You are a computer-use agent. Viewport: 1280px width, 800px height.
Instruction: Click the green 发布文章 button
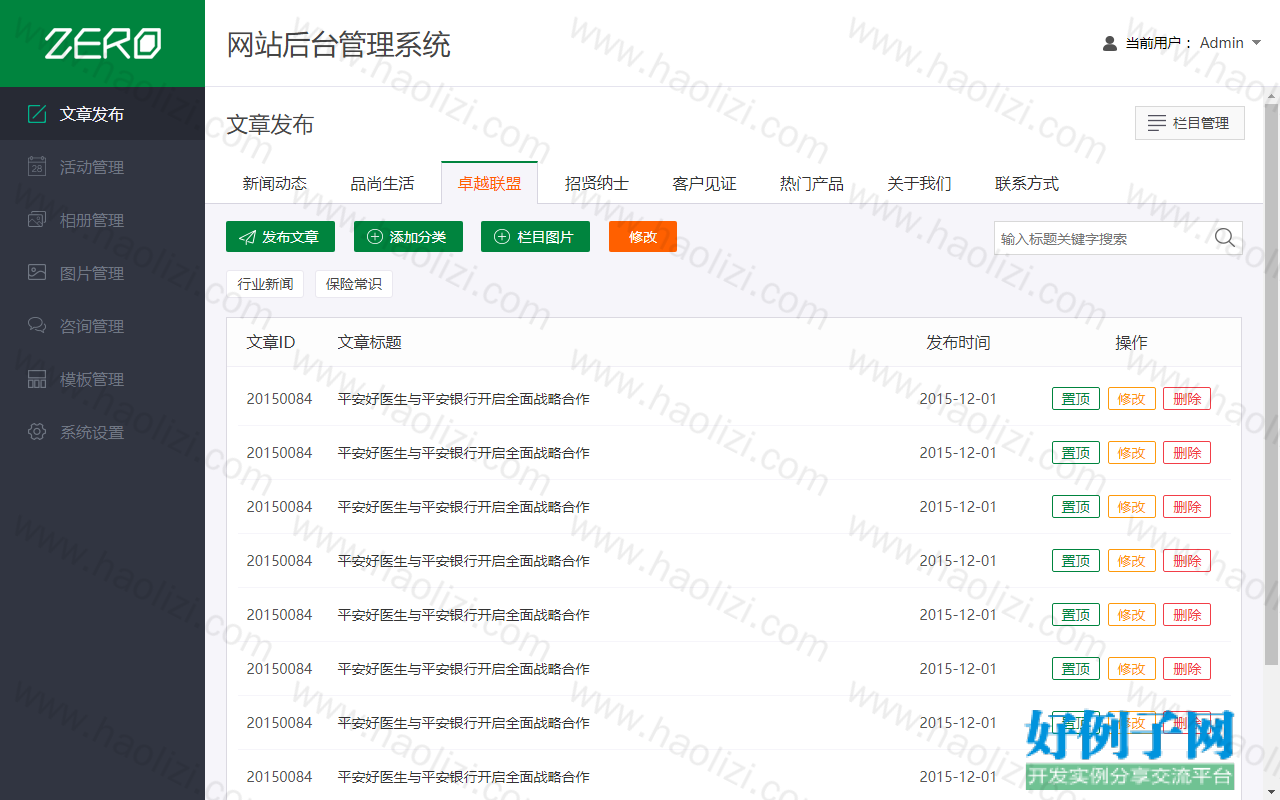click(280, 237)
